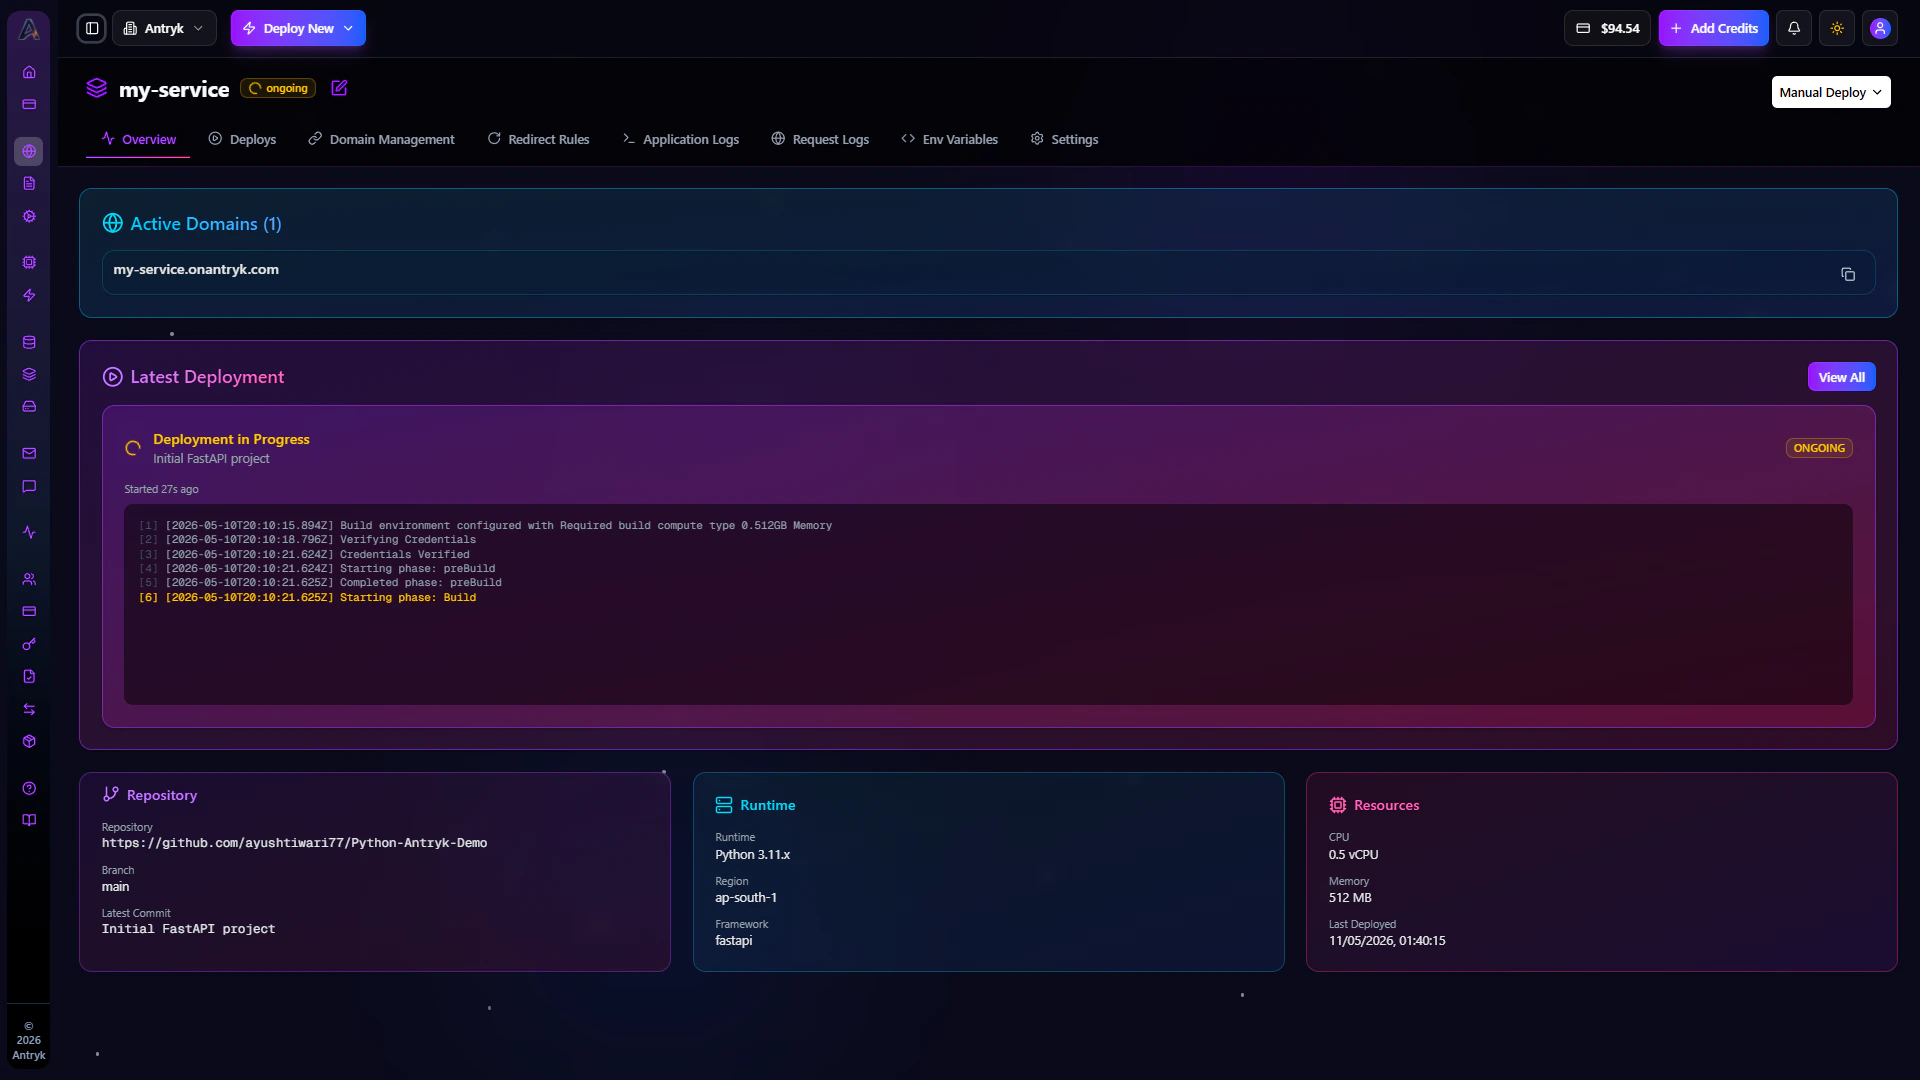
Task: Click View All deployments button
Action: tap(1841, 377)
